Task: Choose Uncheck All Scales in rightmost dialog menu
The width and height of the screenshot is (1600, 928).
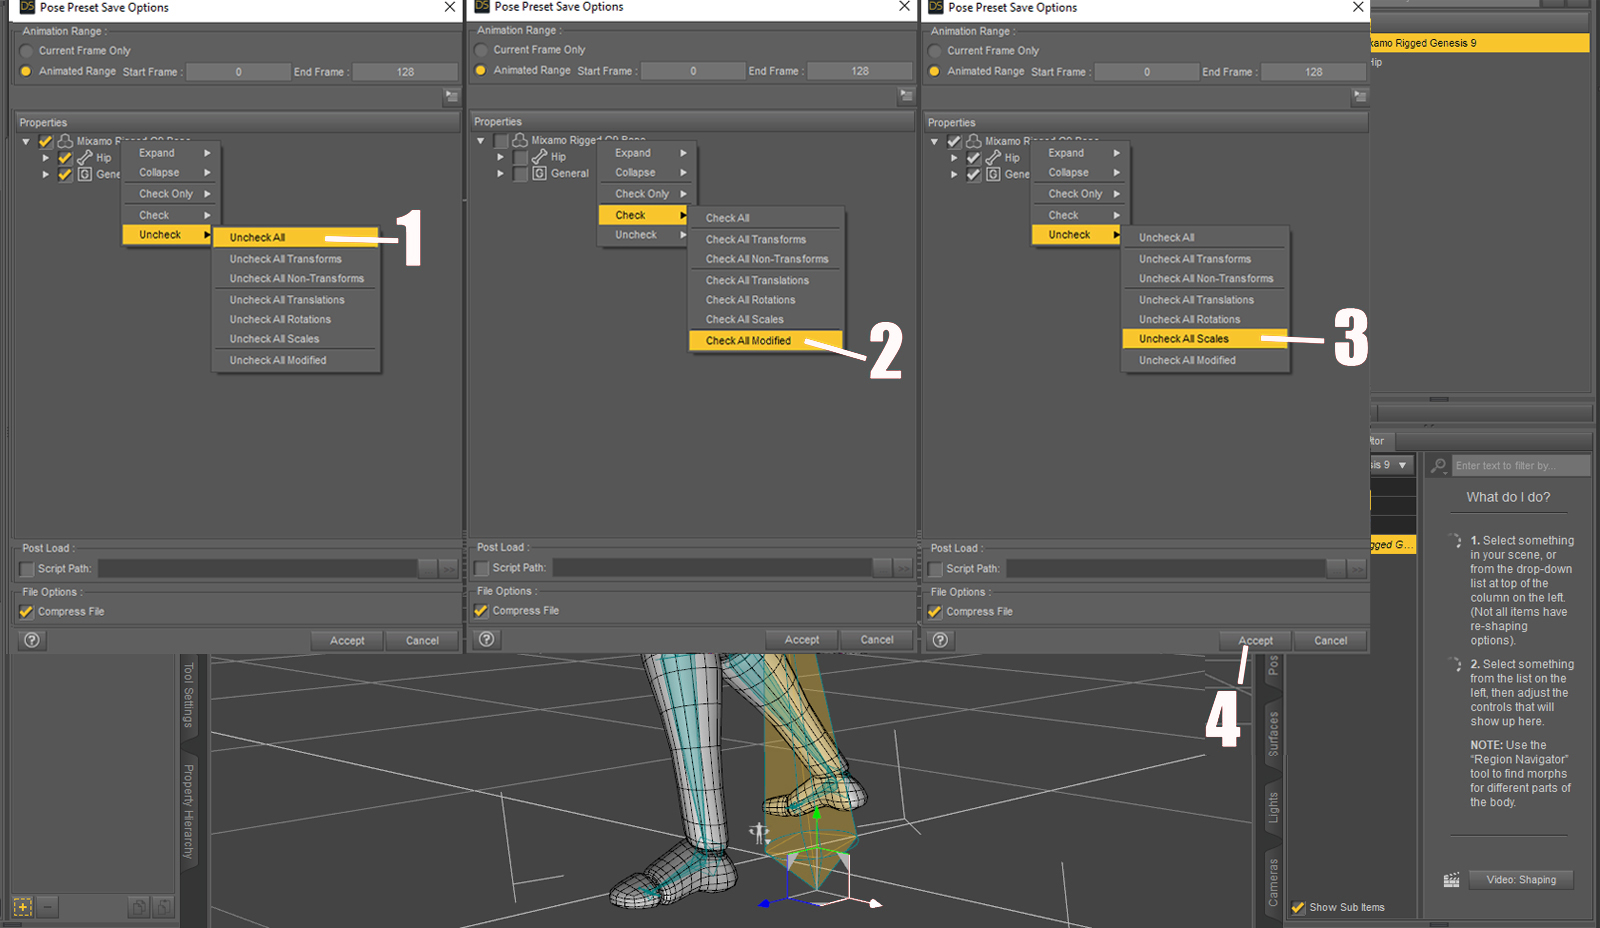Action: coord(1184,339)
